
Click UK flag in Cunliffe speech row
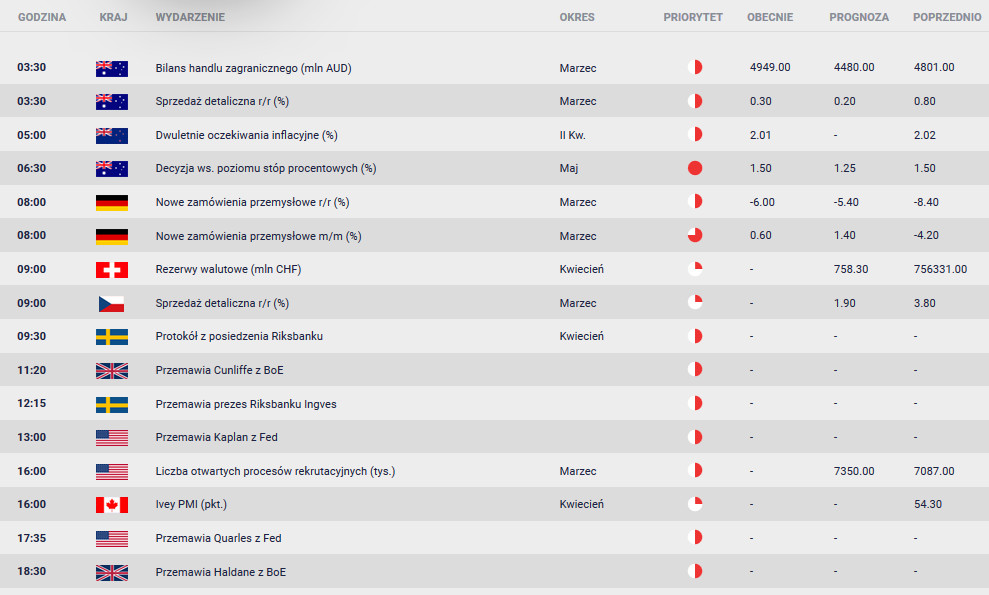[x=112, y=371]
